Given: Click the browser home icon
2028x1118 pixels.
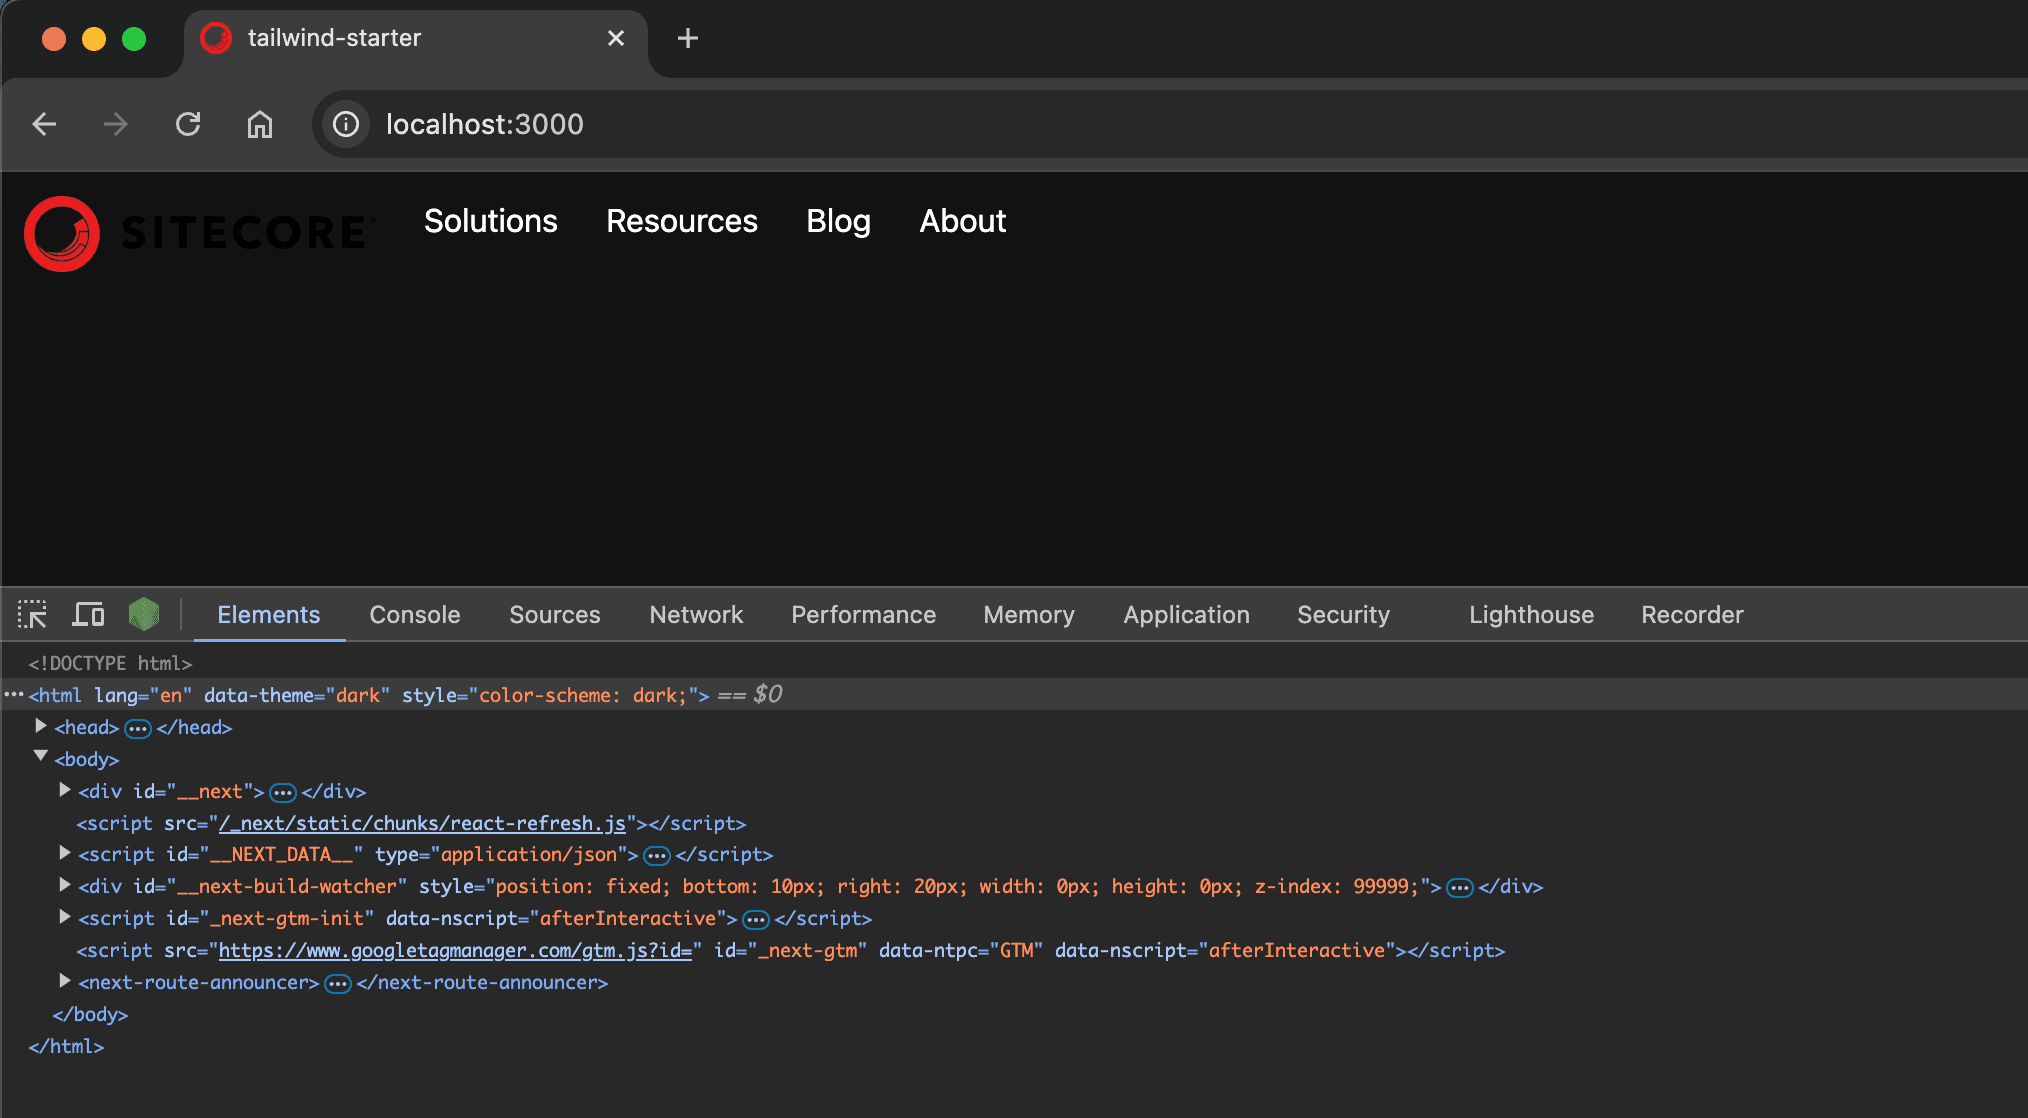Looking at the screenshot, I should (260, 124).
